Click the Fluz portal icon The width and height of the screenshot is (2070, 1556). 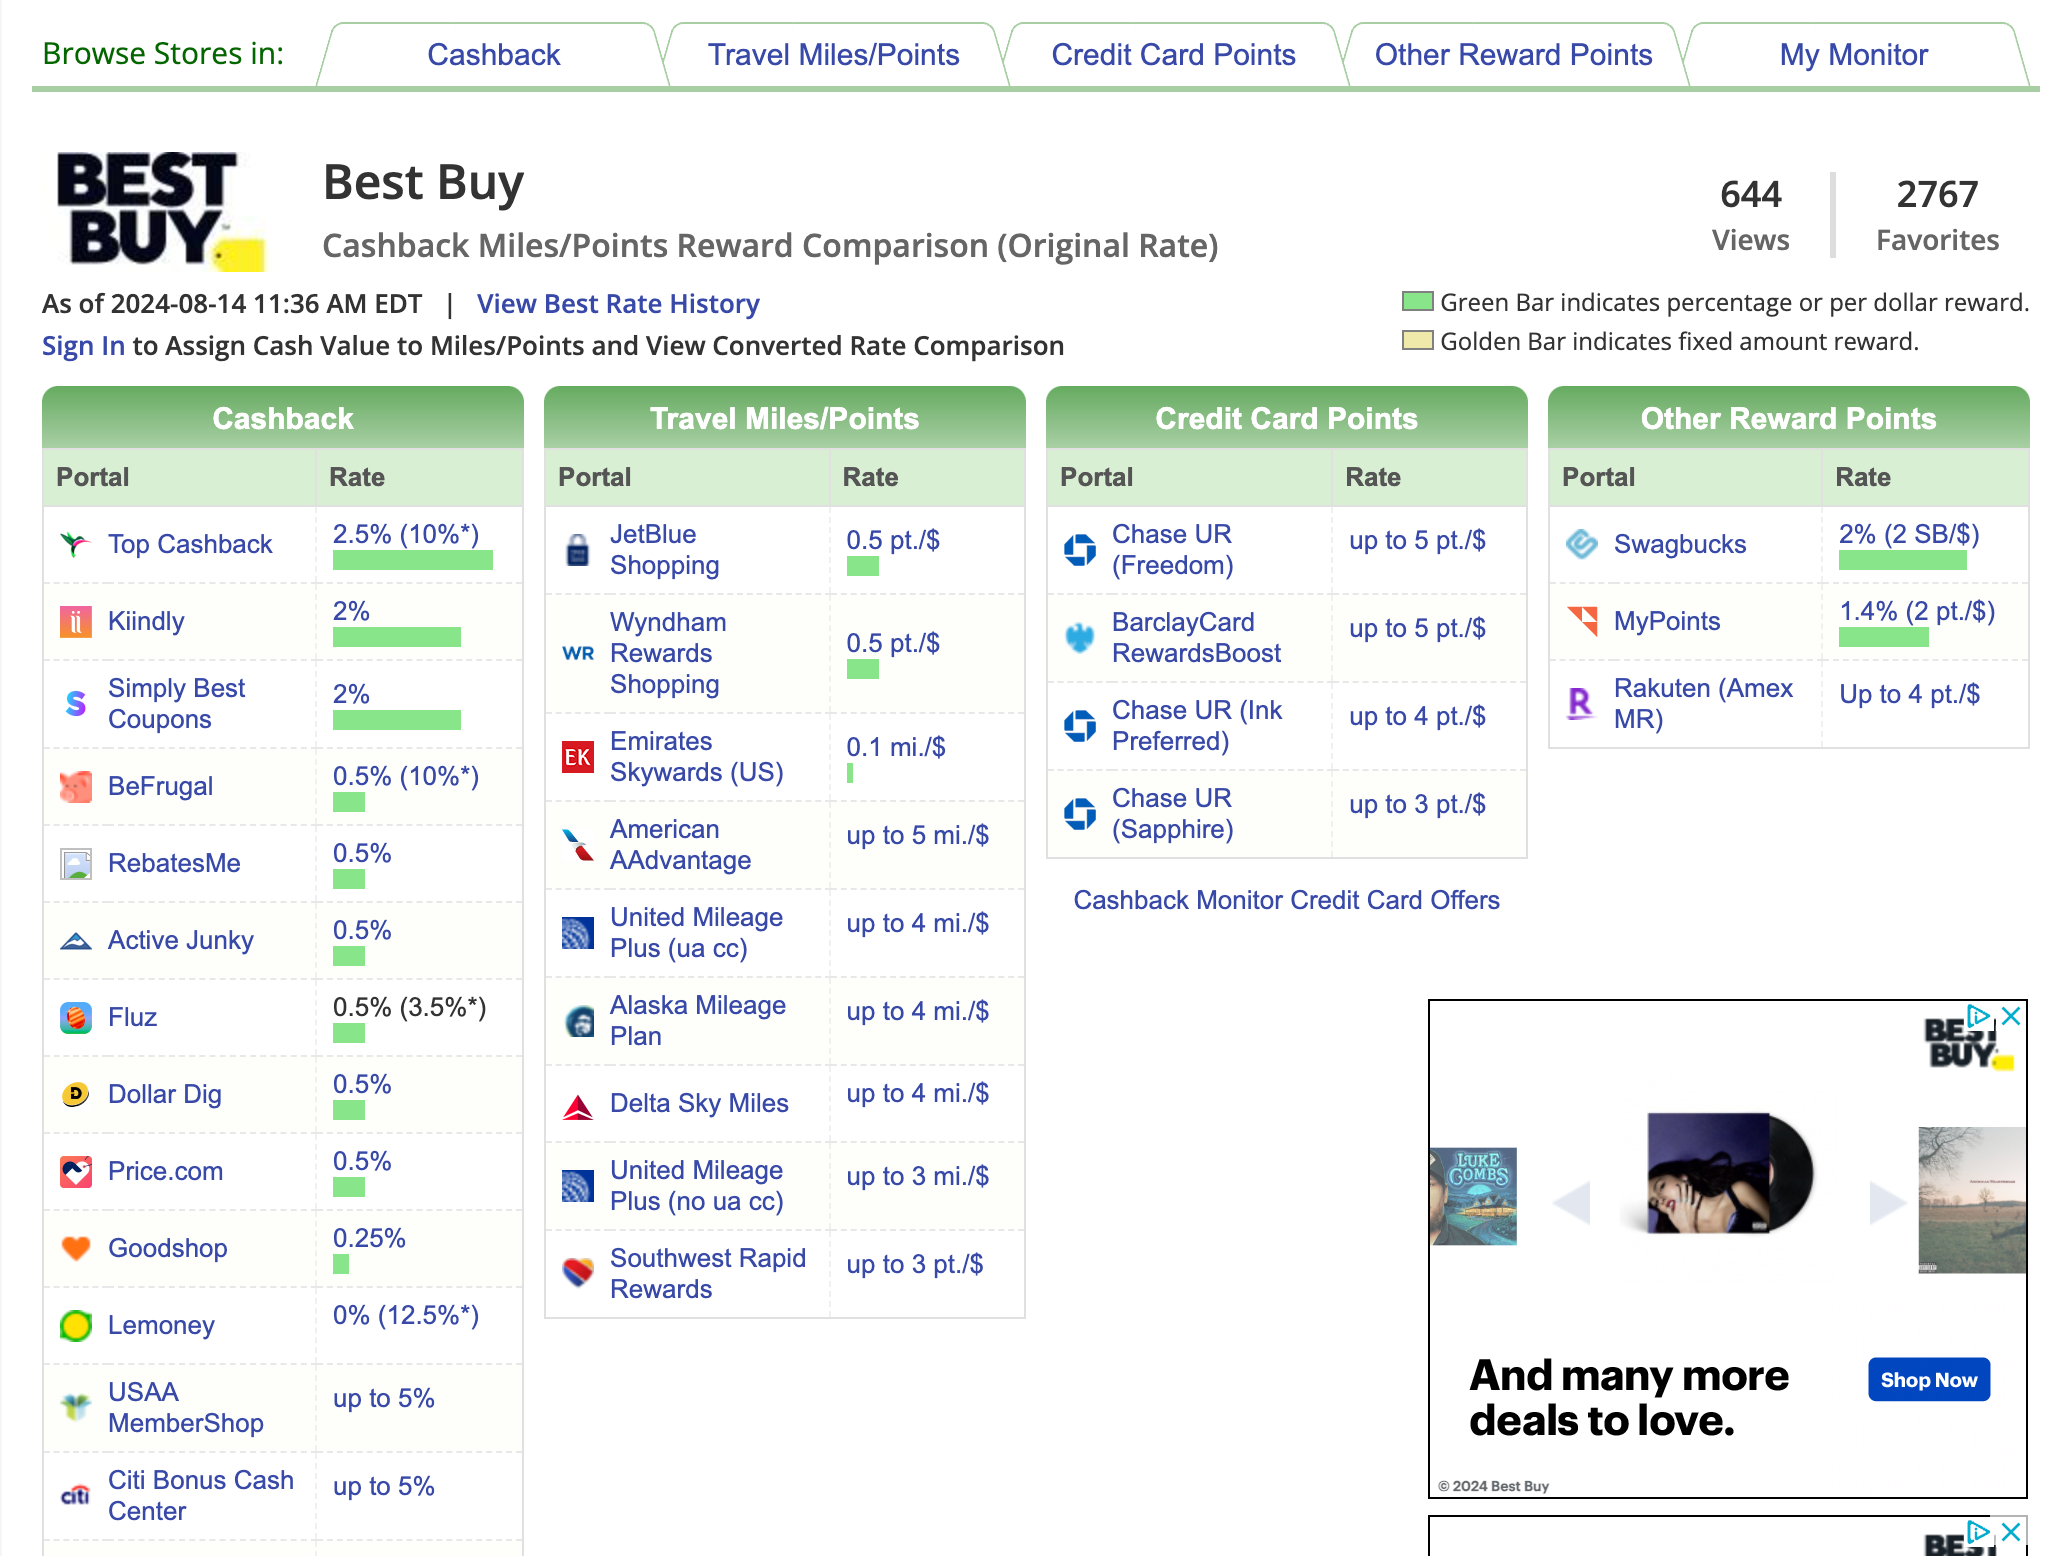[75, 1018]
